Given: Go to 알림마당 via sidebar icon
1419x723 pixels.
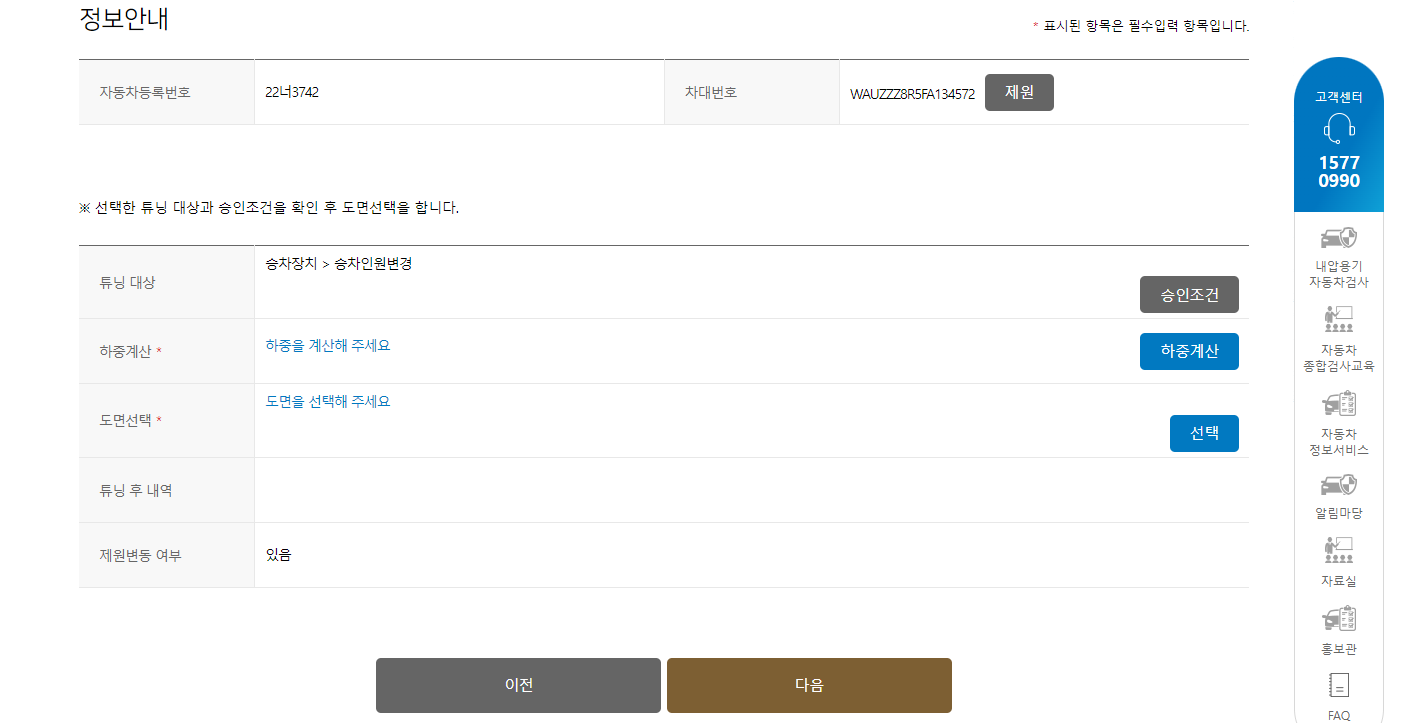Looking at the screenshot, I should [x=1338, y=486].
